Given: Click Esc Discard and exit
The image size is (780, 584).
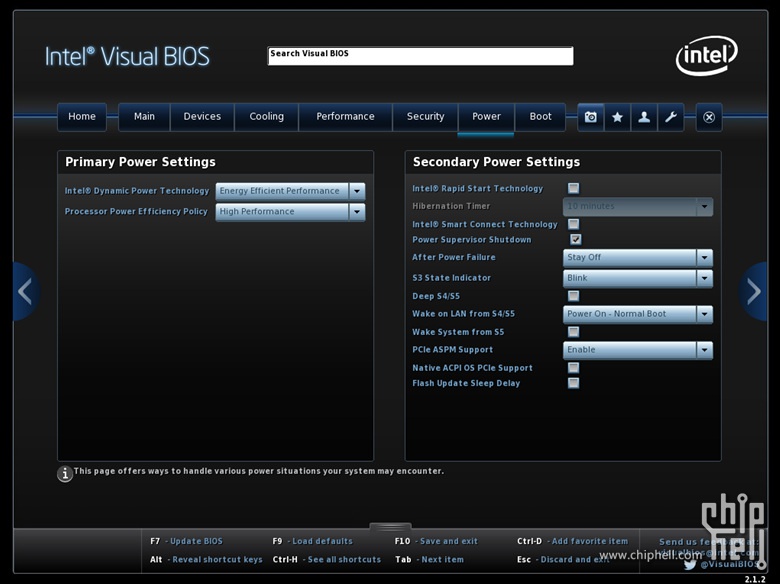Looking at the screenshot, I should (563, 560).
